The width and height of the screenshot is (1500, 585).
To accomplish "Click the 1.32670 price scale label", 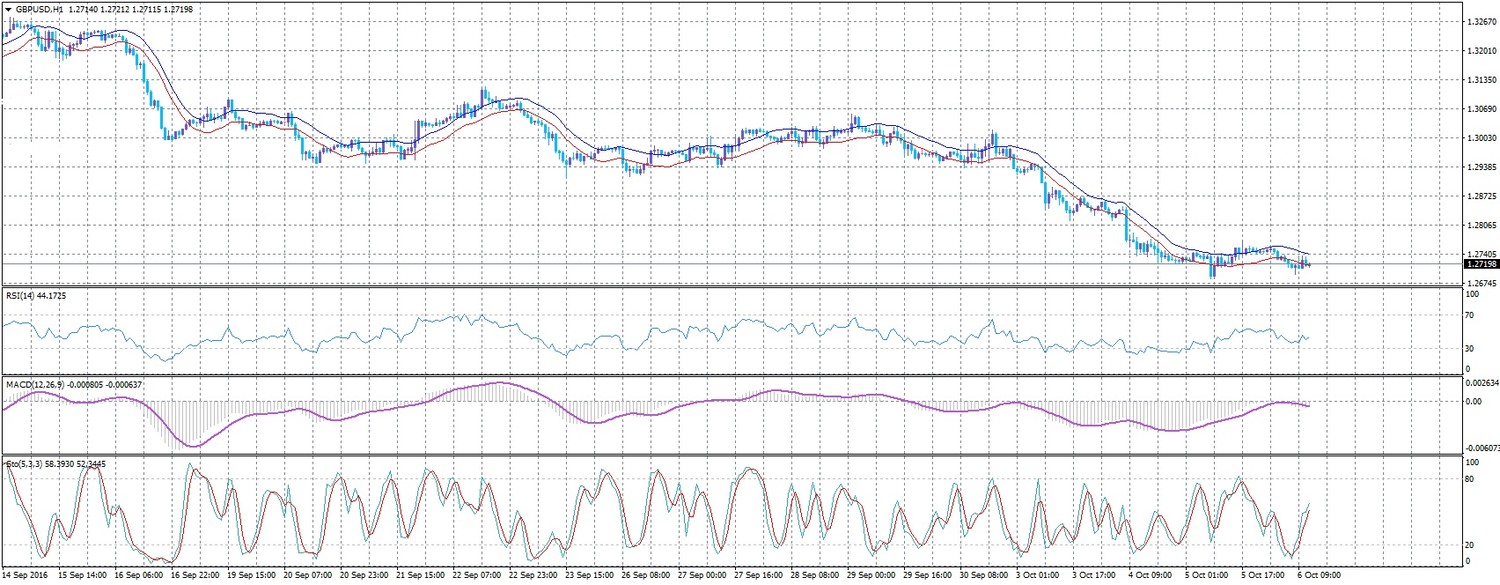I will (x=1479, y=21).
